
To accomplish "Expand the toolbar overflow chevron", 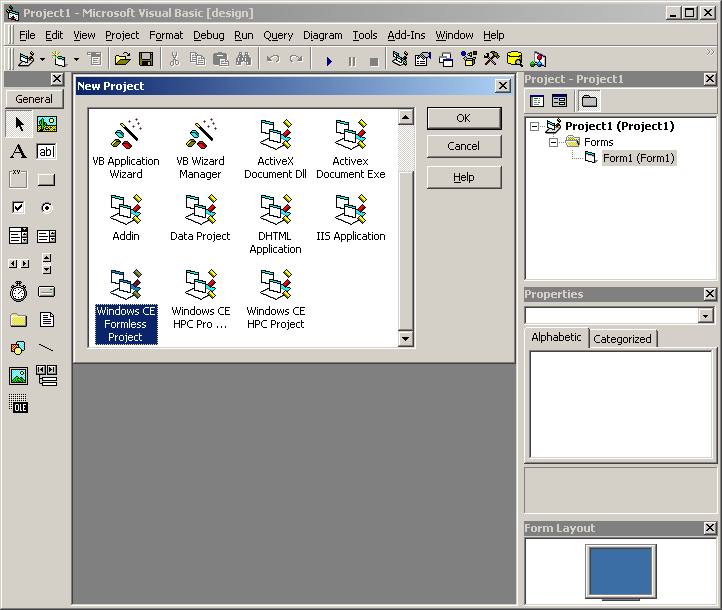I will pos(710,52).
